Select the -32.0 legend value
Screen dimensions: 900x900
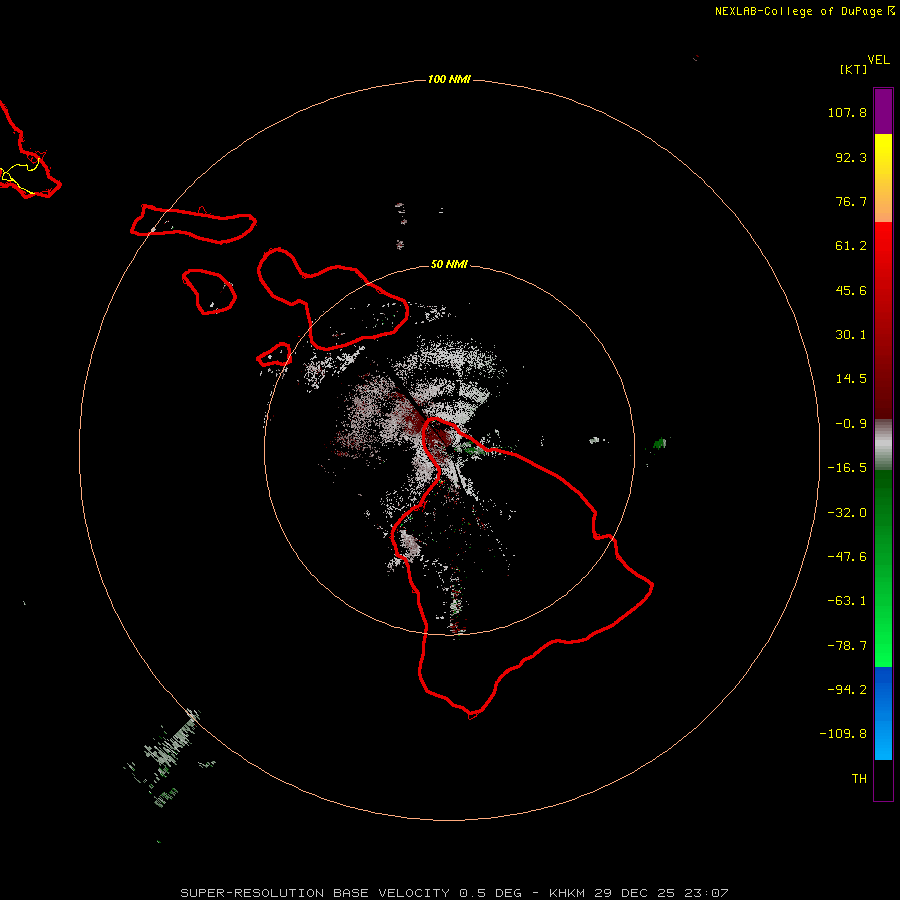(x=847, y=513)
